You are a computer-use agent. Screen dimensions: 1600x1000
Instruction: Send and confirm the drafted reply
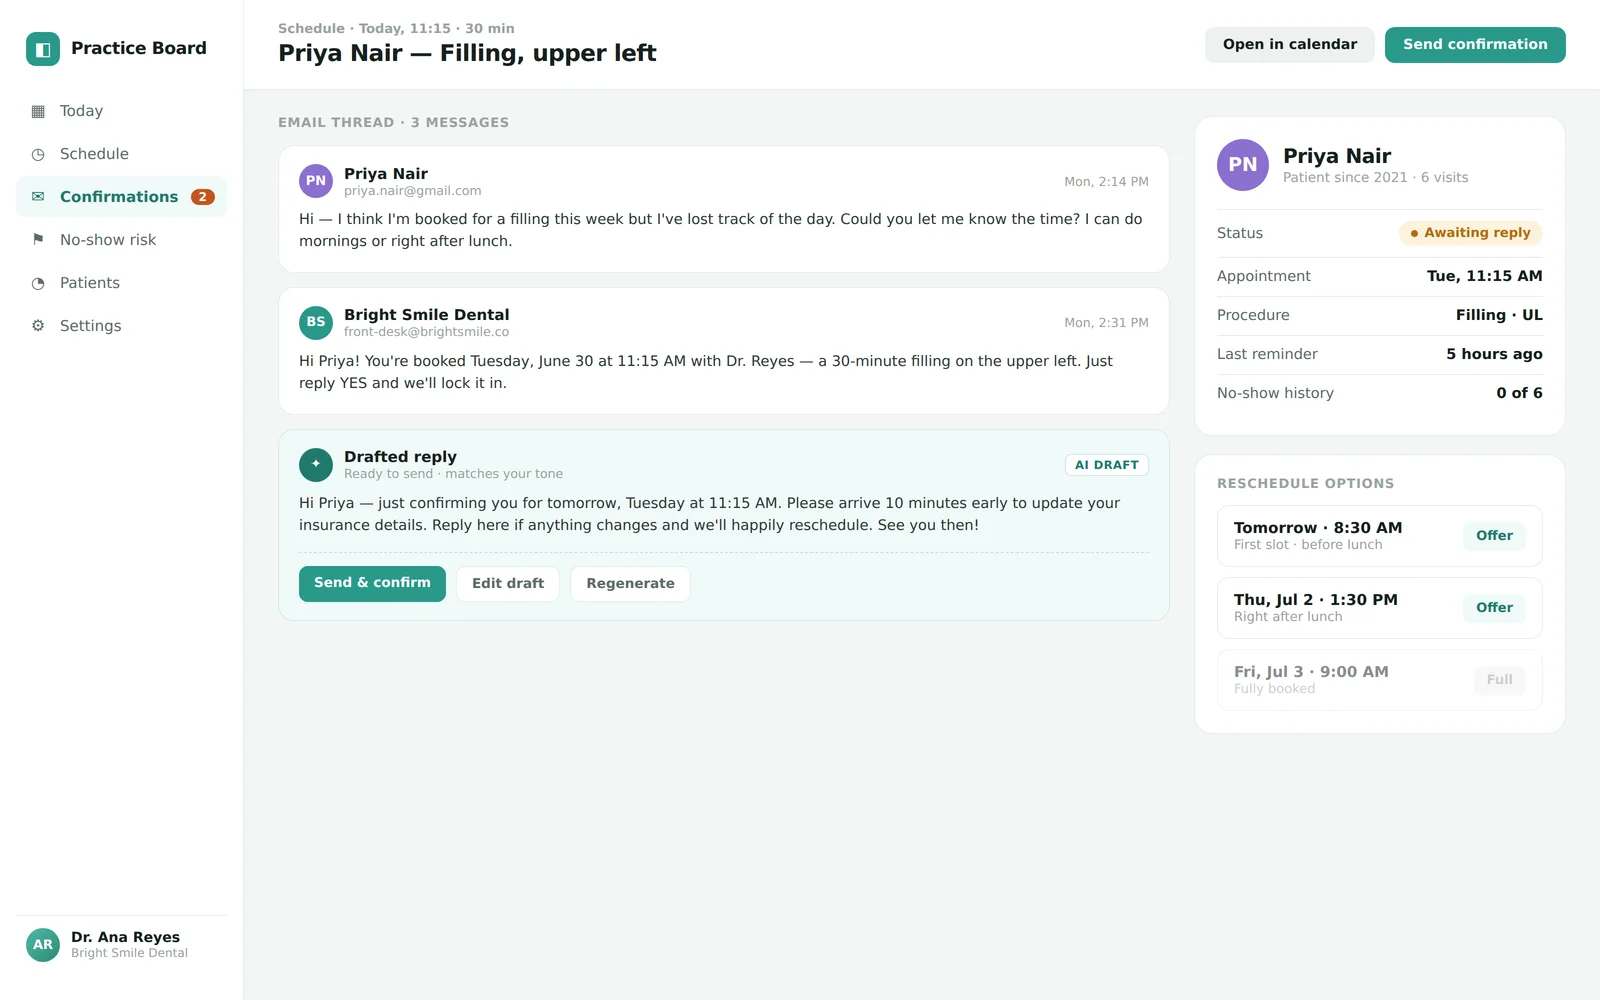pyautogui.click(x=372, y=583)
